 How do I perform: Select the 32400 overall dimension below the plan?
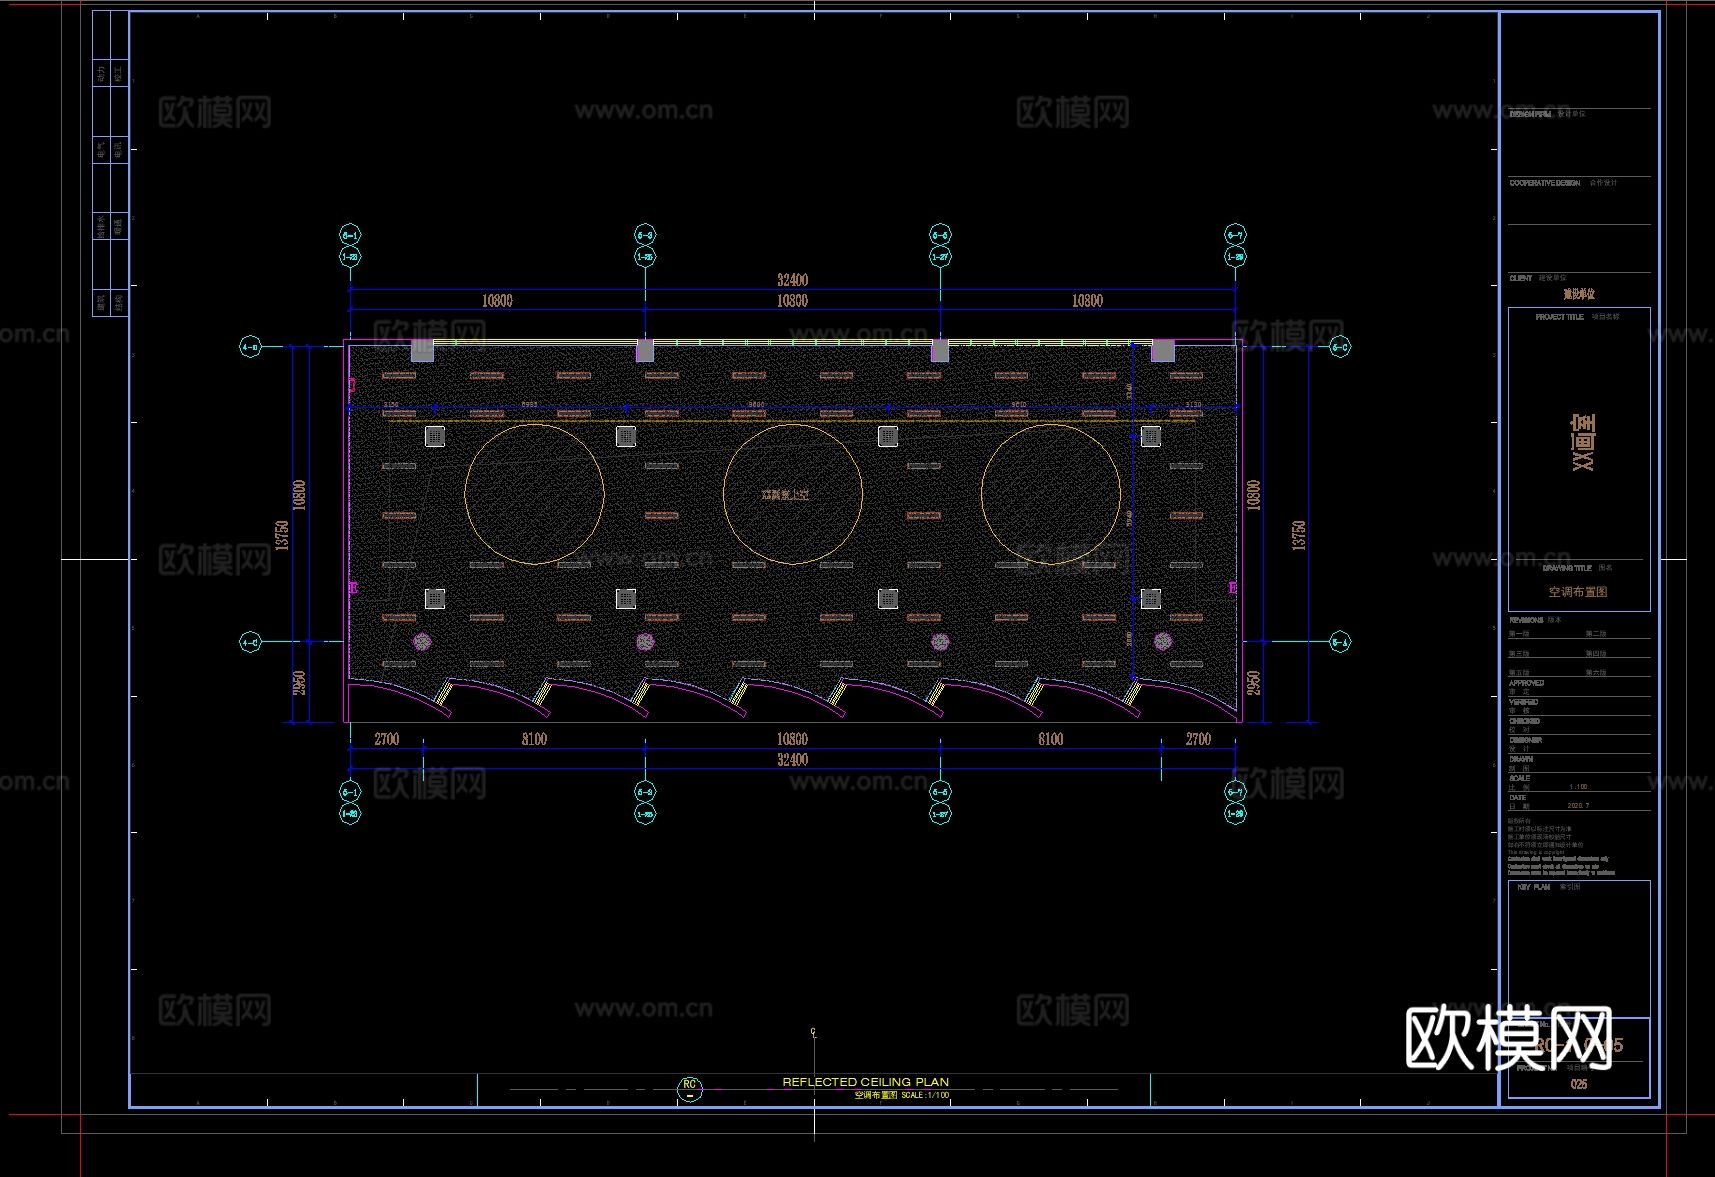(x=792, y=760)
